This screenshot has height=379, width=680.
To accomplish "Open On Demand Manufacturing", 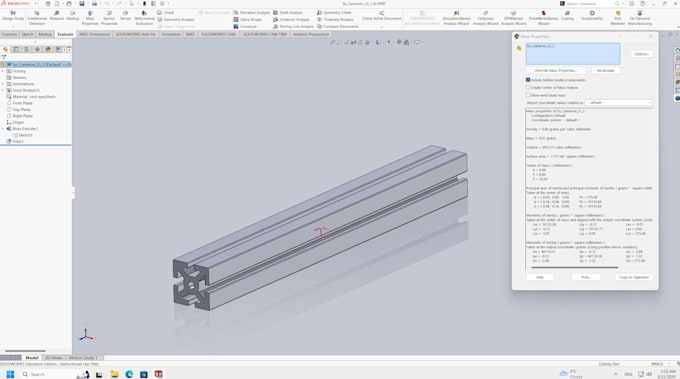I will click(x=640, y=17).
